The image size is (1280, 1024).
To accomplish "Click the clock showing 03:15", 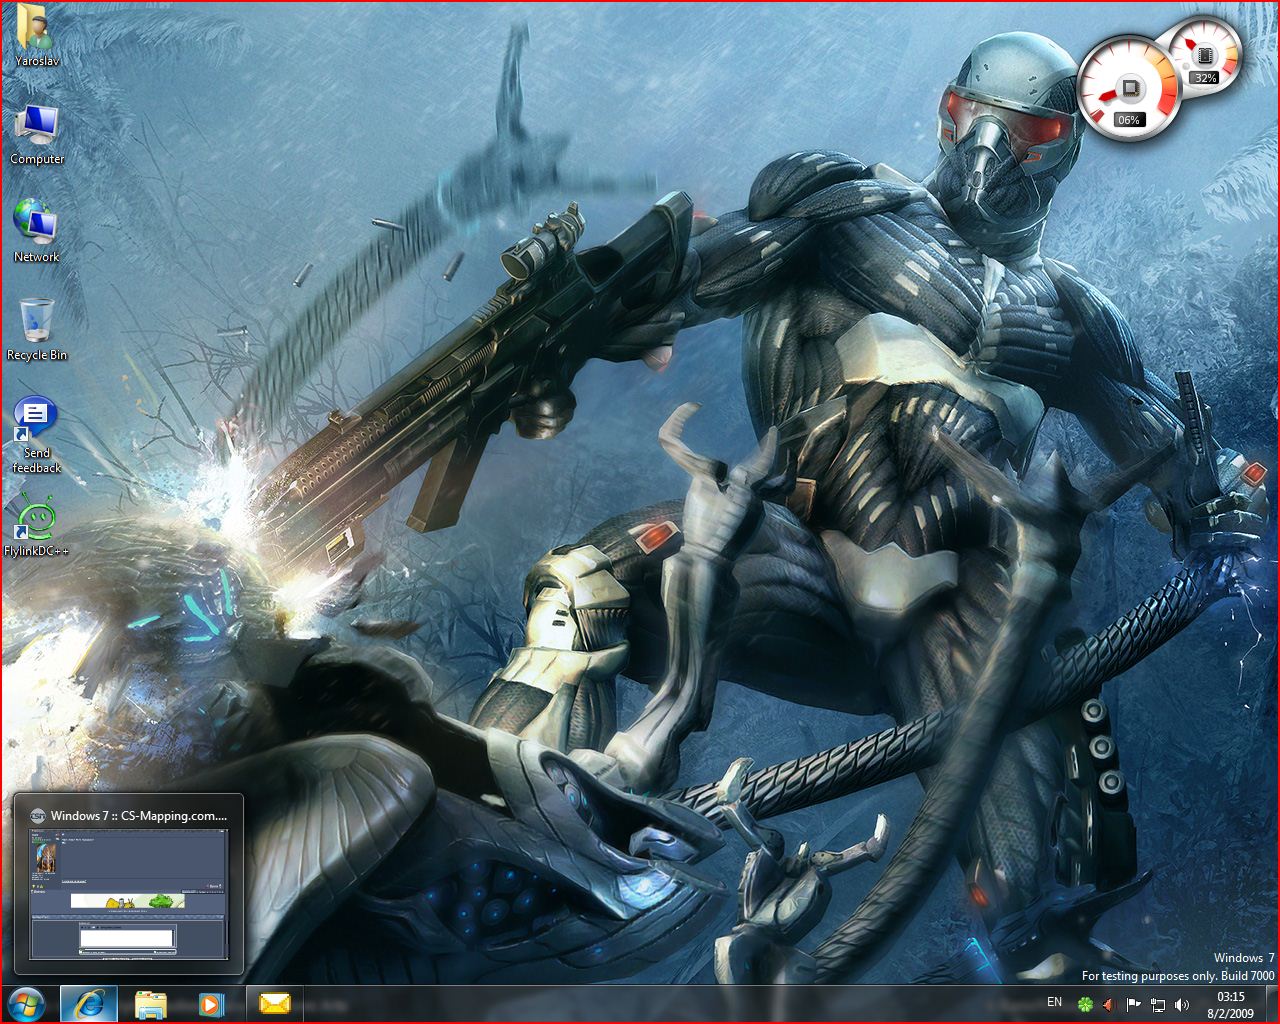I will tap(1231, 1004).
